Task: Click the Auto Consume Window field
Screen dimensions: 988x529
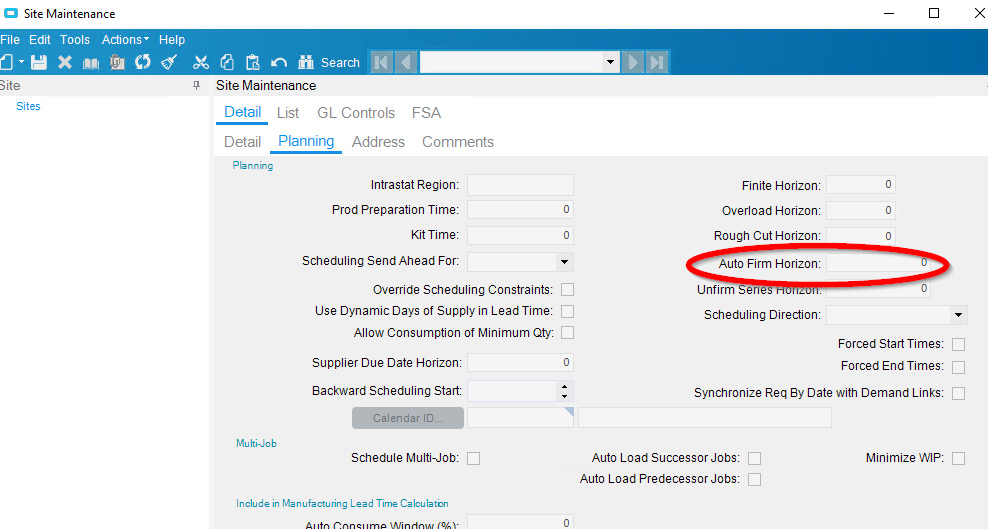Action: (520, 522)
